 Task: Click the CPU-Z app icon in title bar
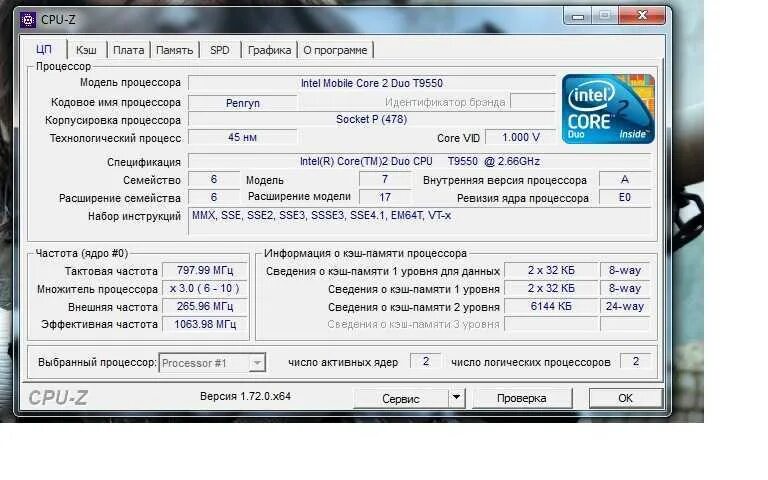pos(28,20)
